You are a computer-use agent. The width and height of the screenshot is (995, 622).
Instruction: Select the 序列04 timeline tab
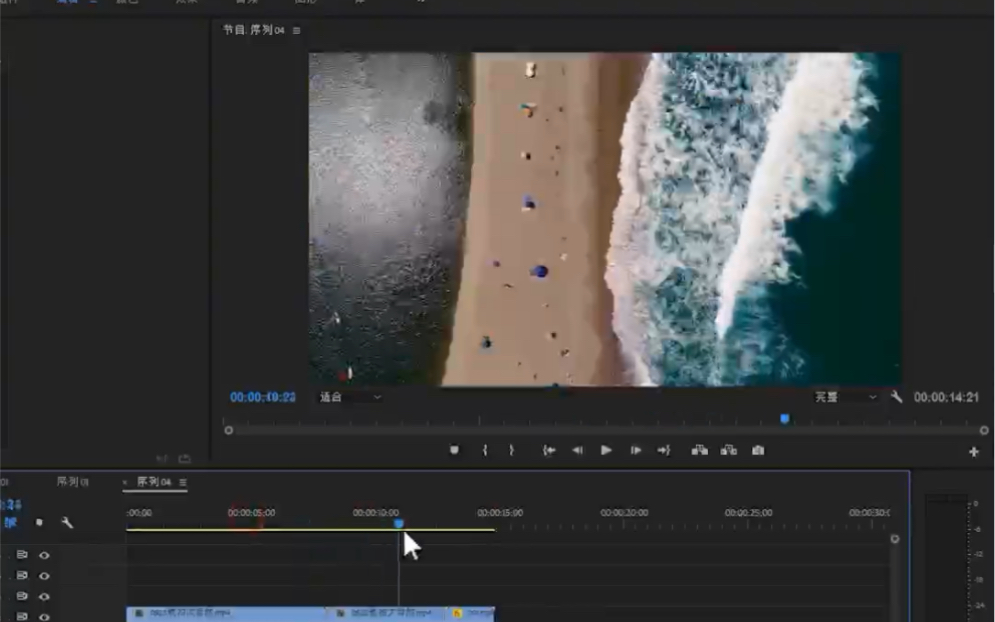click(153, 481)
